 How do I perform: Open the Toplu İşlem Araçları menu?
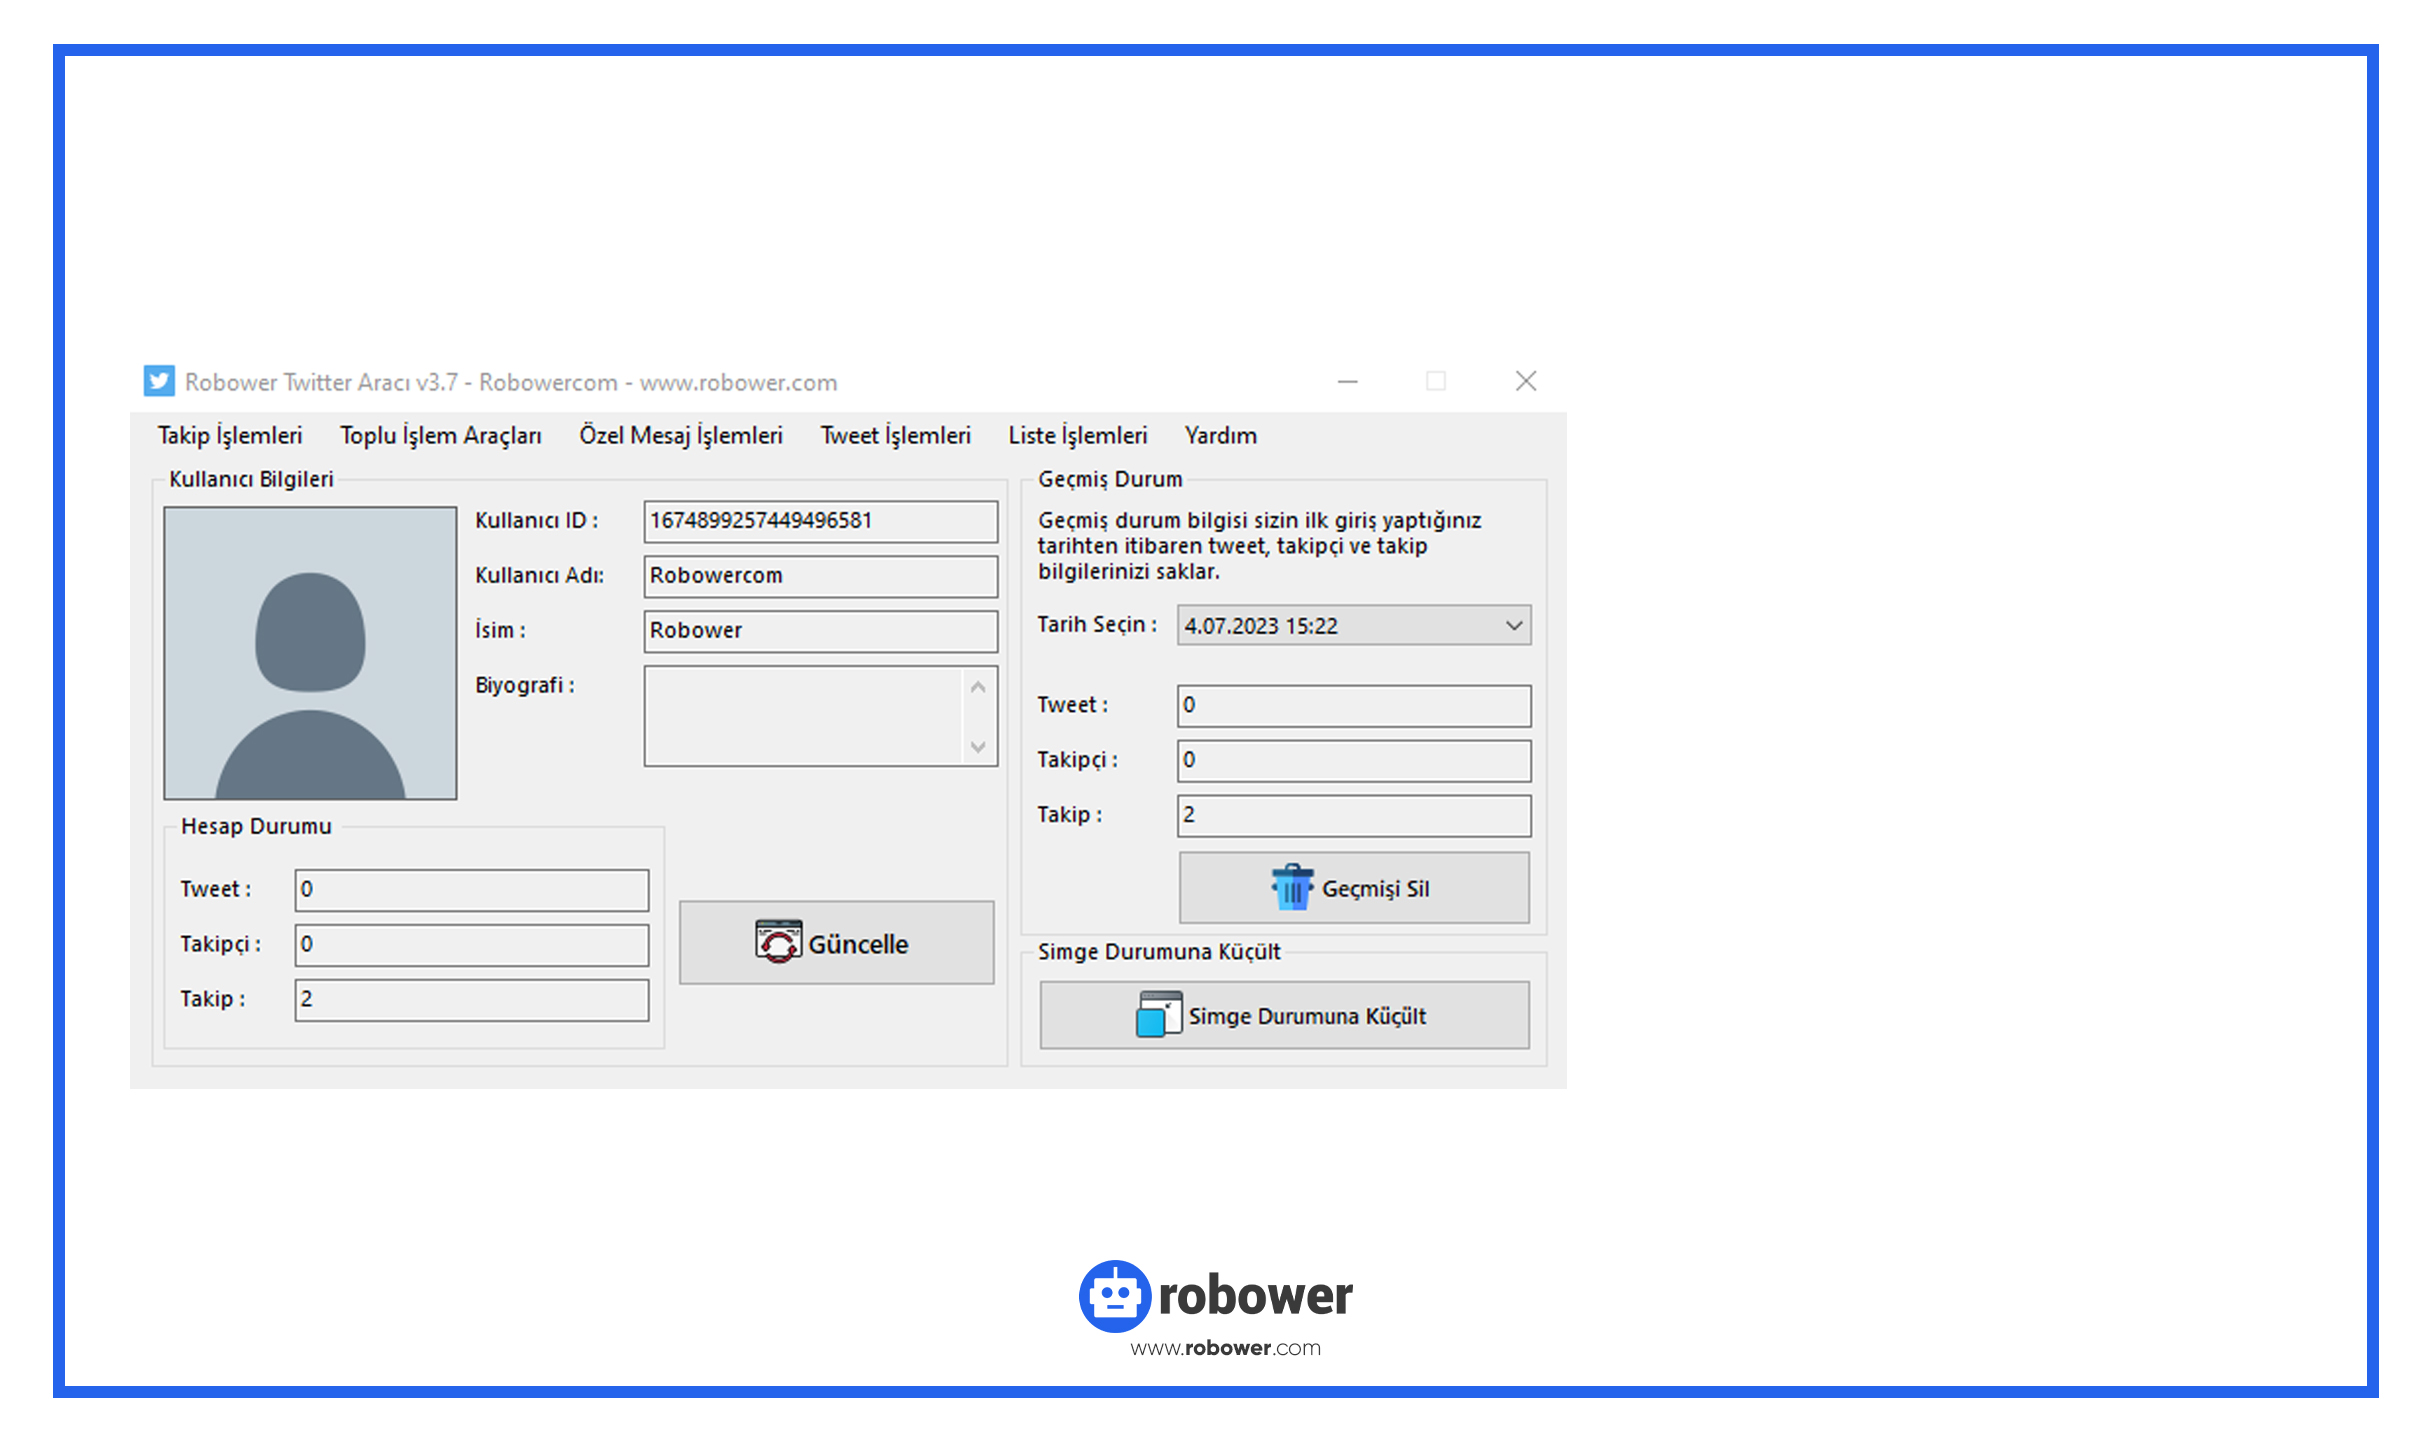(x=441, y=436)
